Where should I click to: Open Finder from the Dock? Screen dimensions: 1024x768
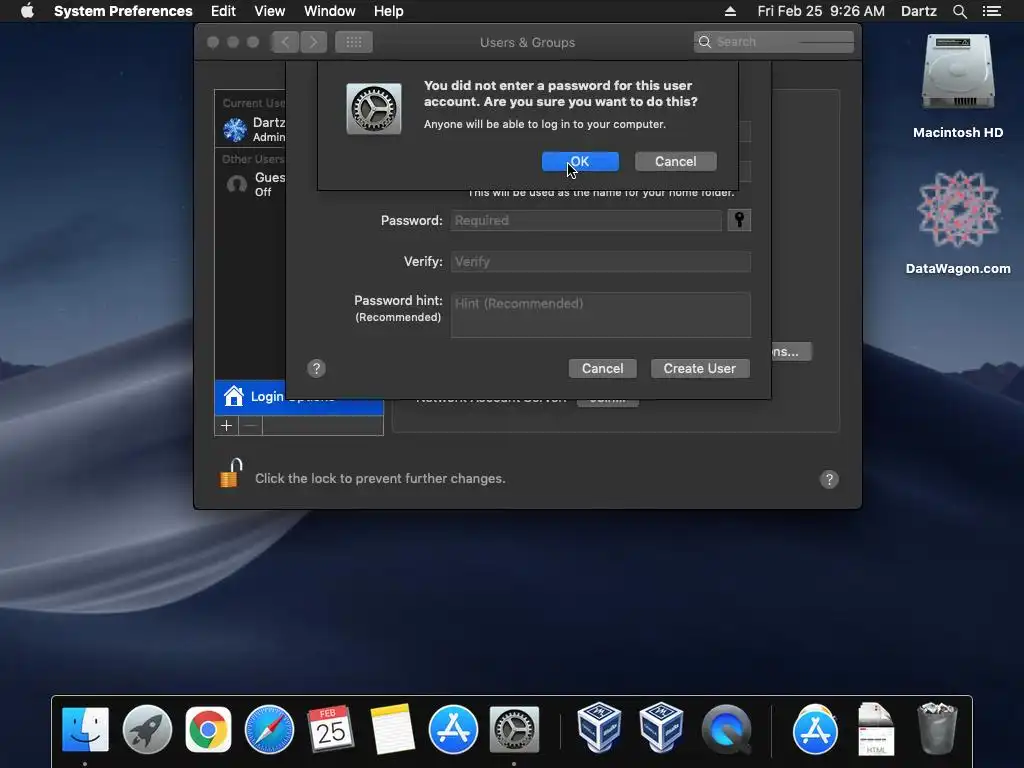(x=86, y=729)
